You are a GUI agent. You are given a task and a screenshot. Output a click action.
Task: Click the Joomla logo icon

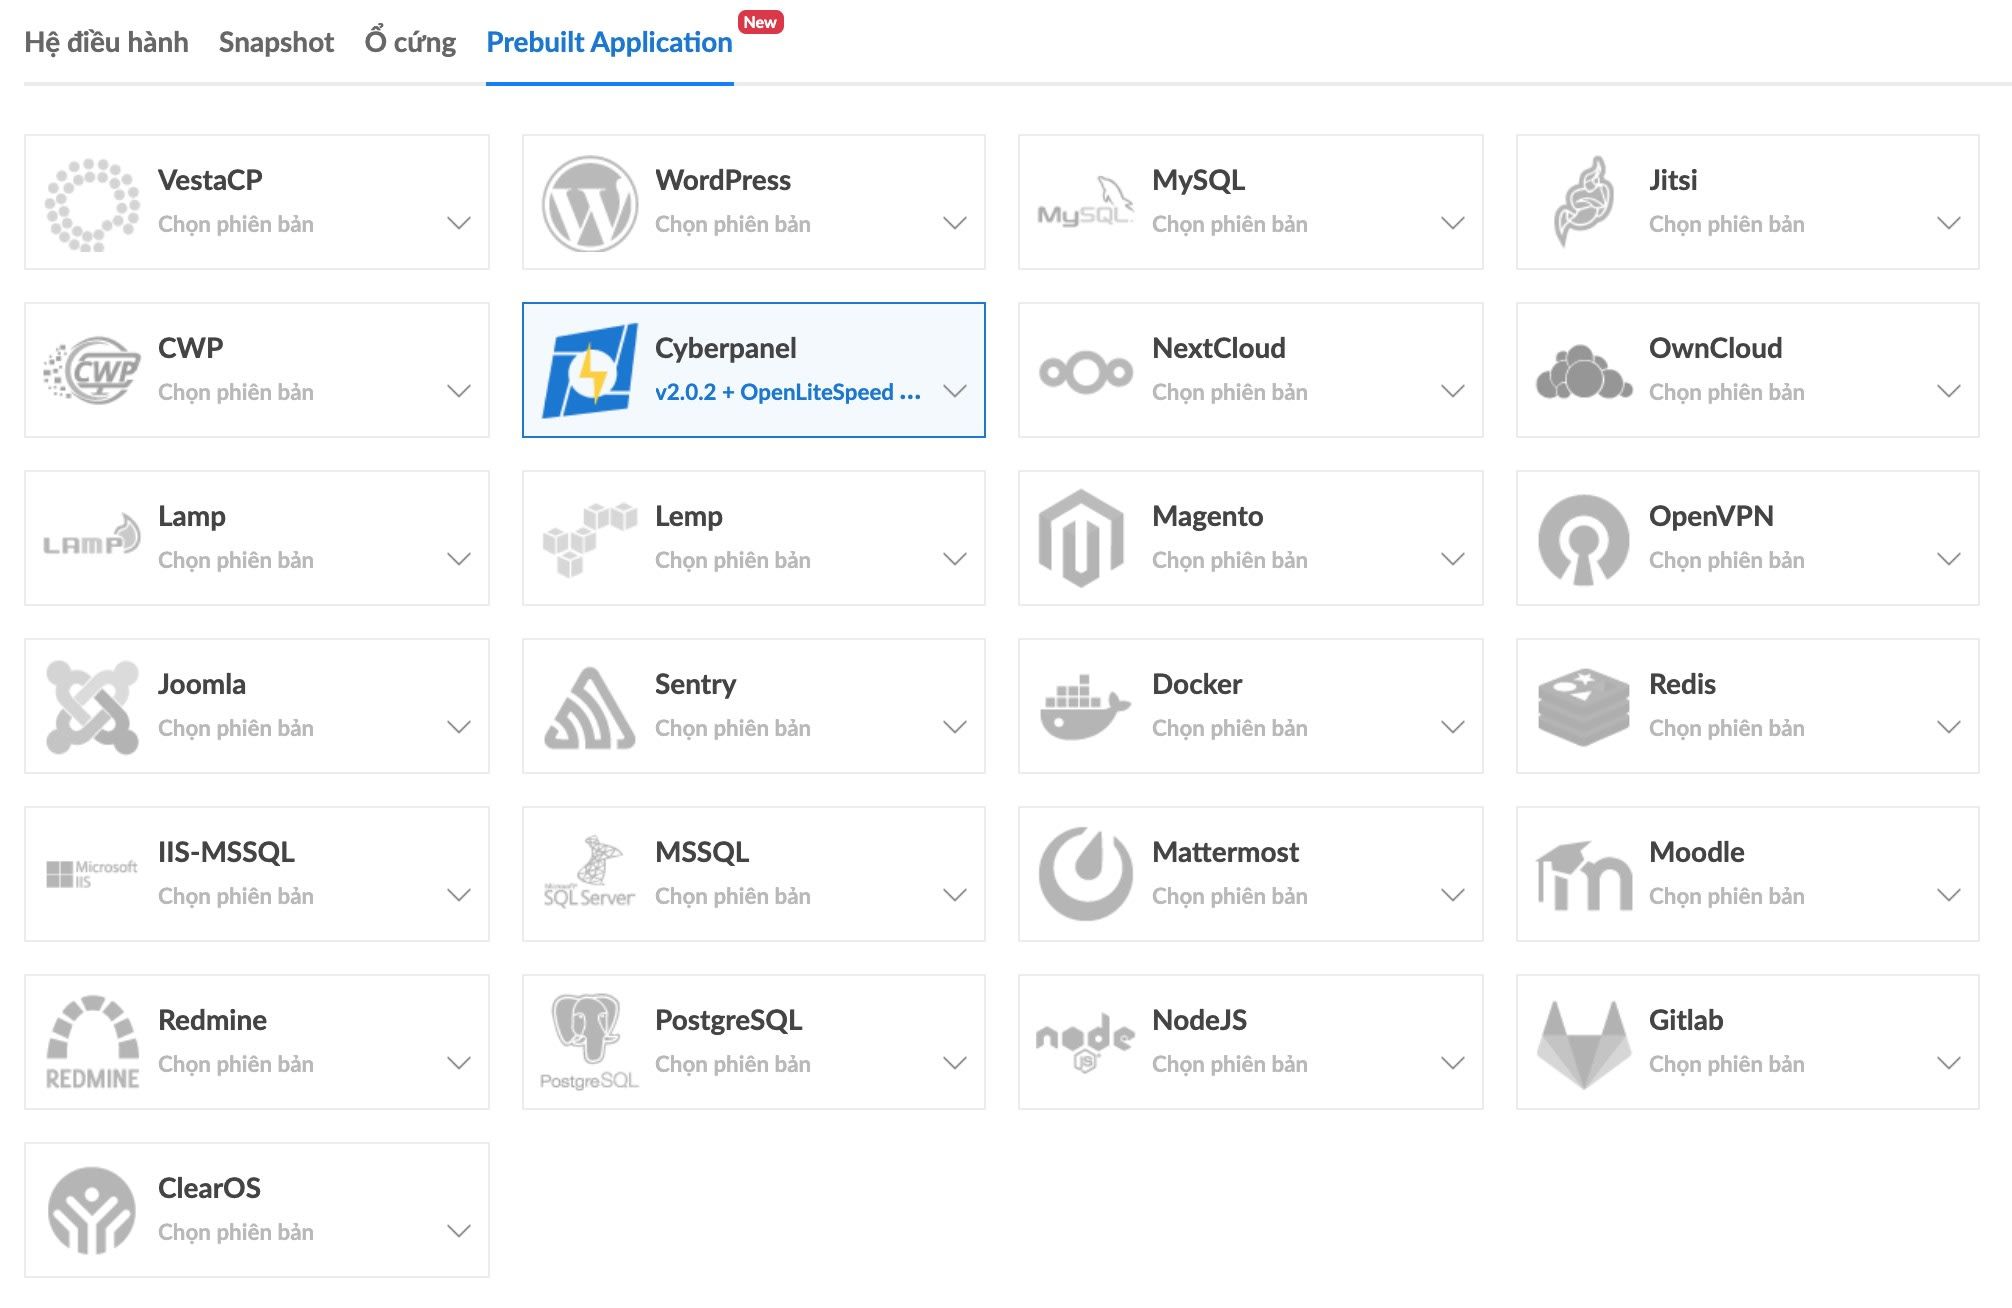point(92,707)
